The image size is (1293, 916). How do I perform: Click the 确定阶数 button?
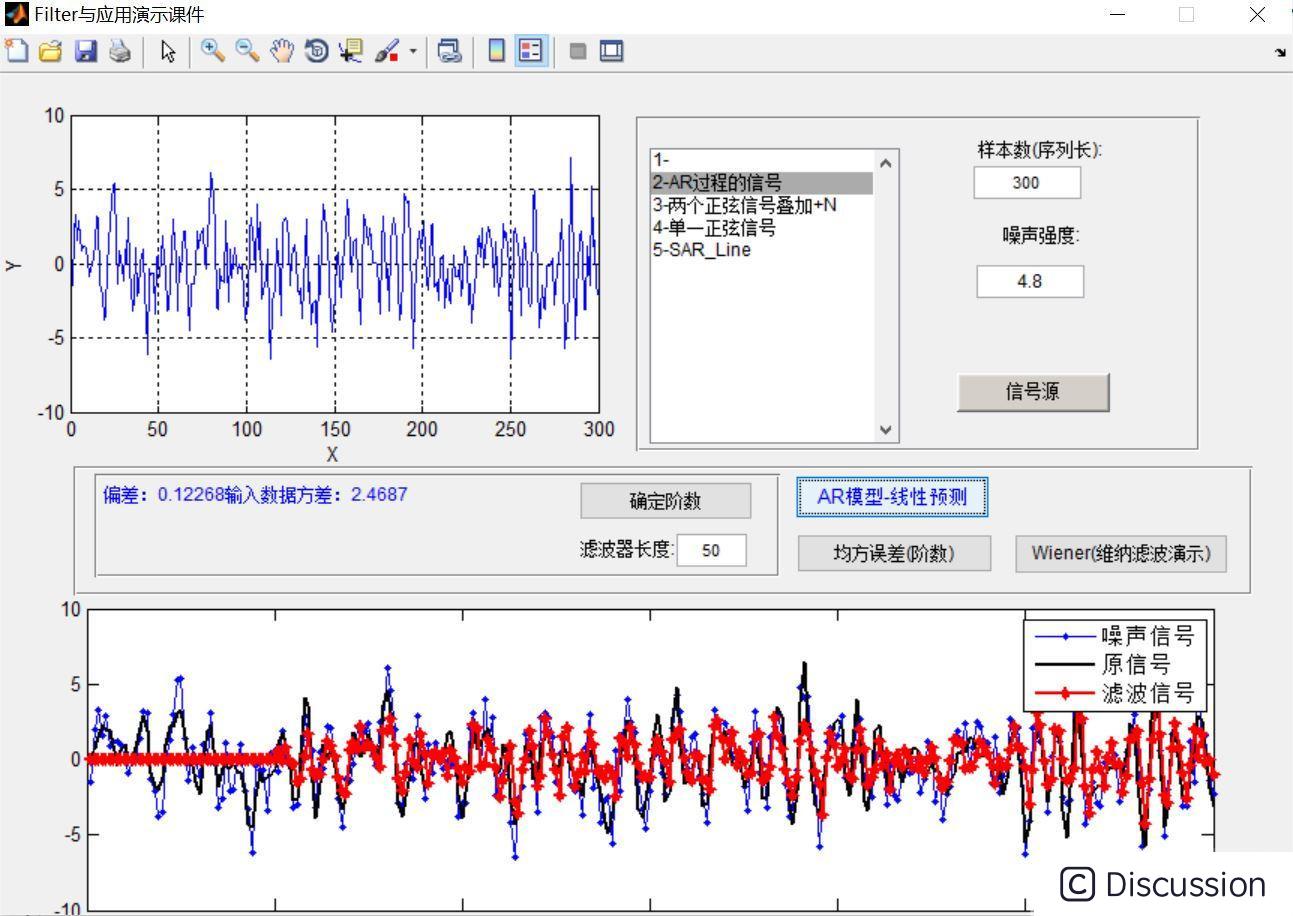666,501
